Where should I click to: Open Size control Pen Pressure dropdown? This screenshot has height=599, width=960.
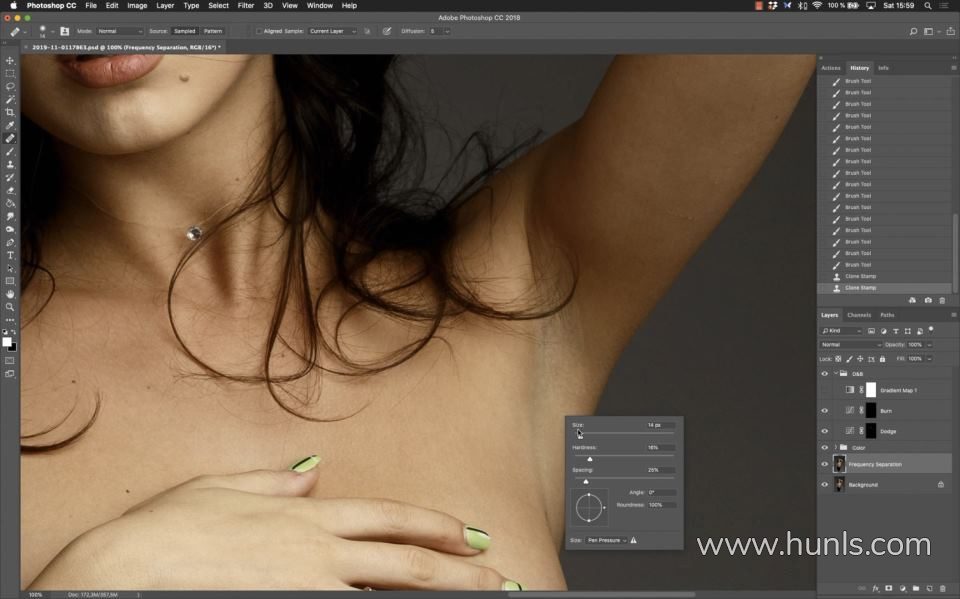pyautogui.click(x=606, y=540)
